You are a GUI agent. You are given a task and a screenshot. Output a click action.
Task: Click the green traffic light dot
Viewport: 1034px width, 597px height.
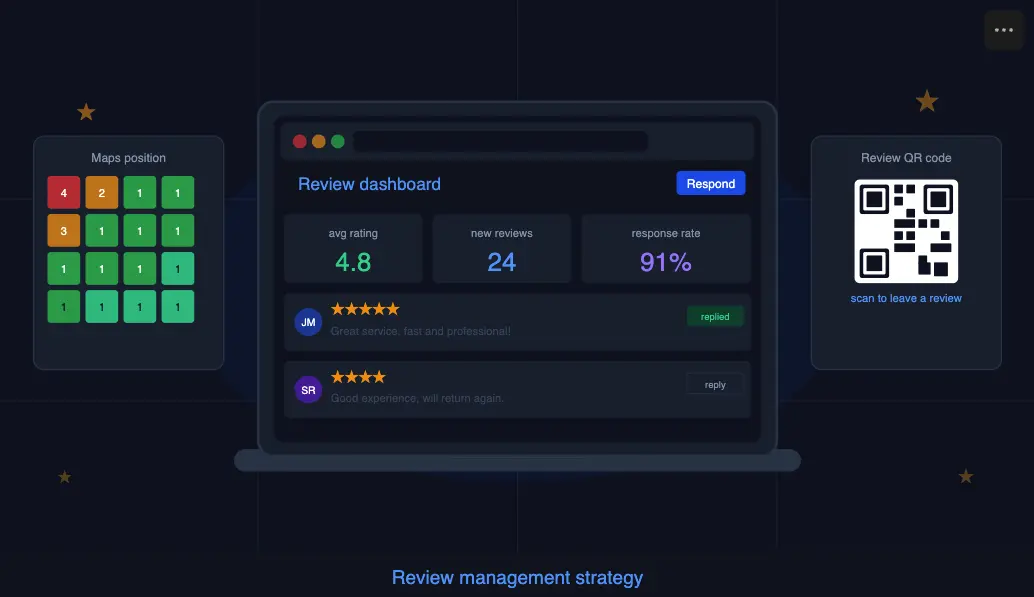tap(338, 141)
